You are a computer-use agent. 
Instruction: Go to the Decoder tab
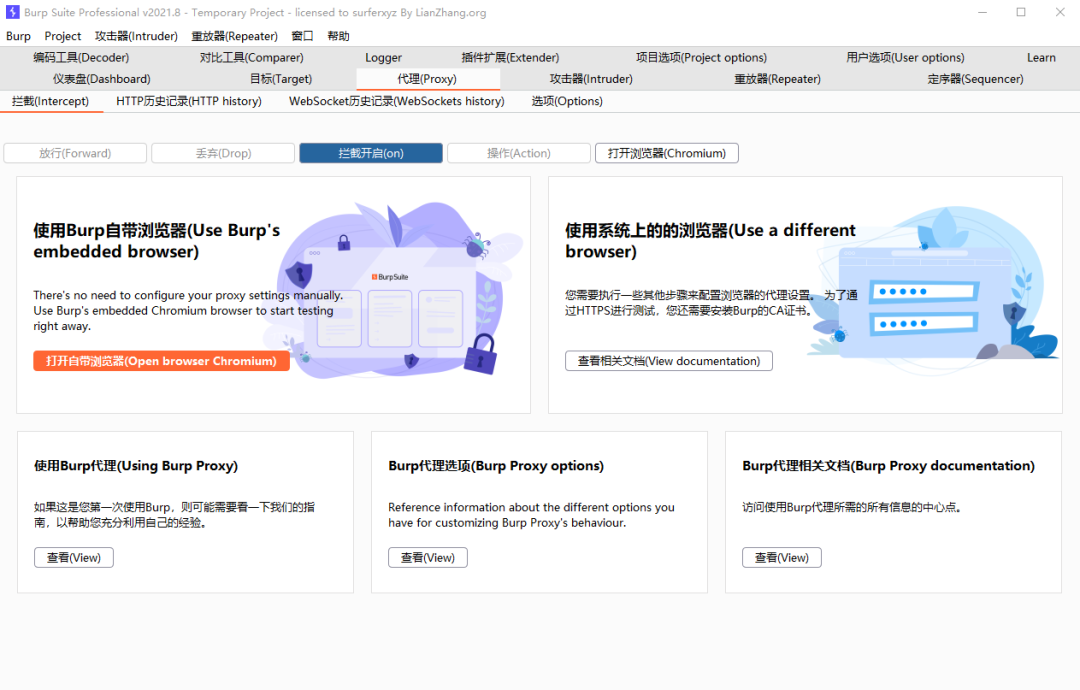[81, 58]
